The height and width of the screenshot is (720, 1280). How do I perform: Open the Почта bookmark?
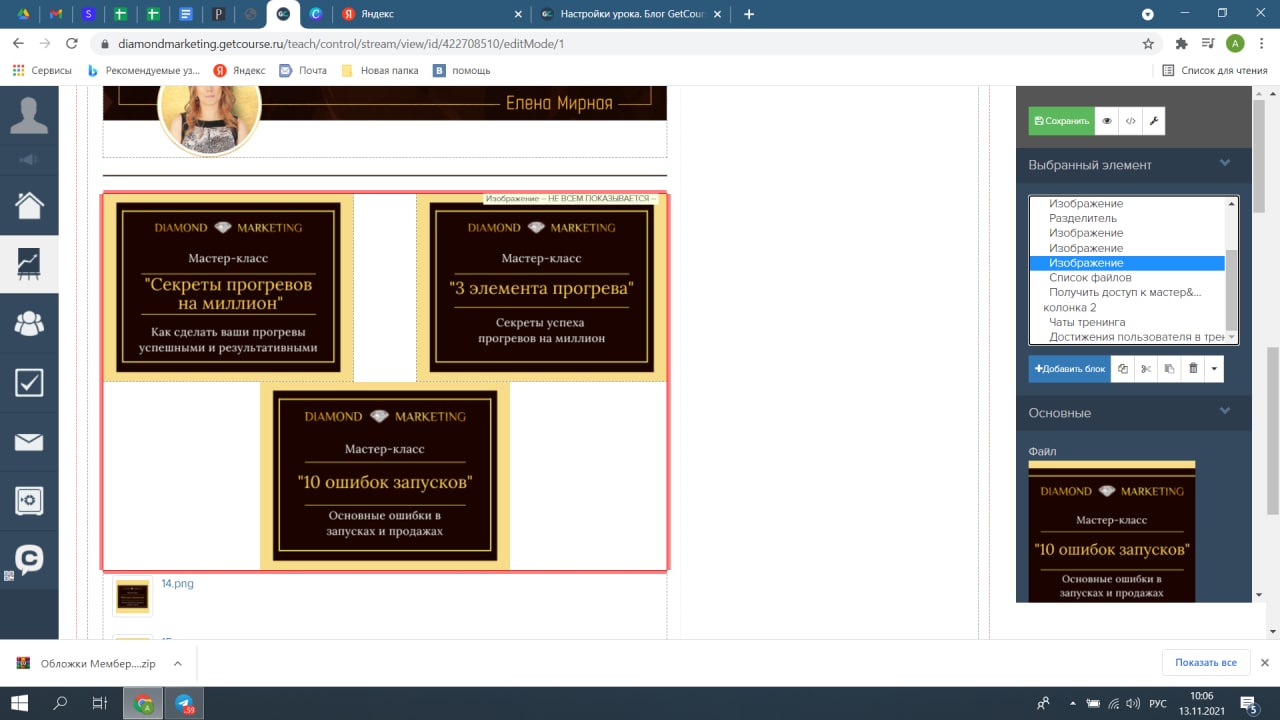pos(302,70)
